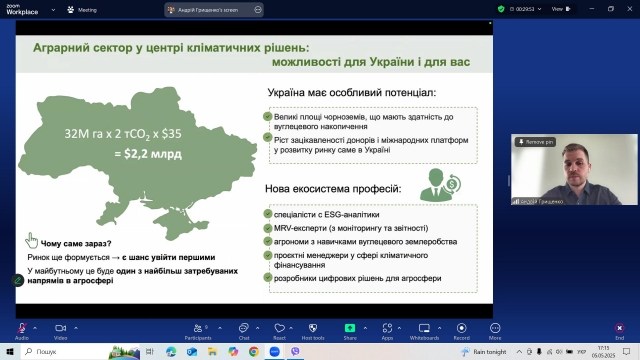
Task: Click the End meeting button
Action: tap(620, 331)
